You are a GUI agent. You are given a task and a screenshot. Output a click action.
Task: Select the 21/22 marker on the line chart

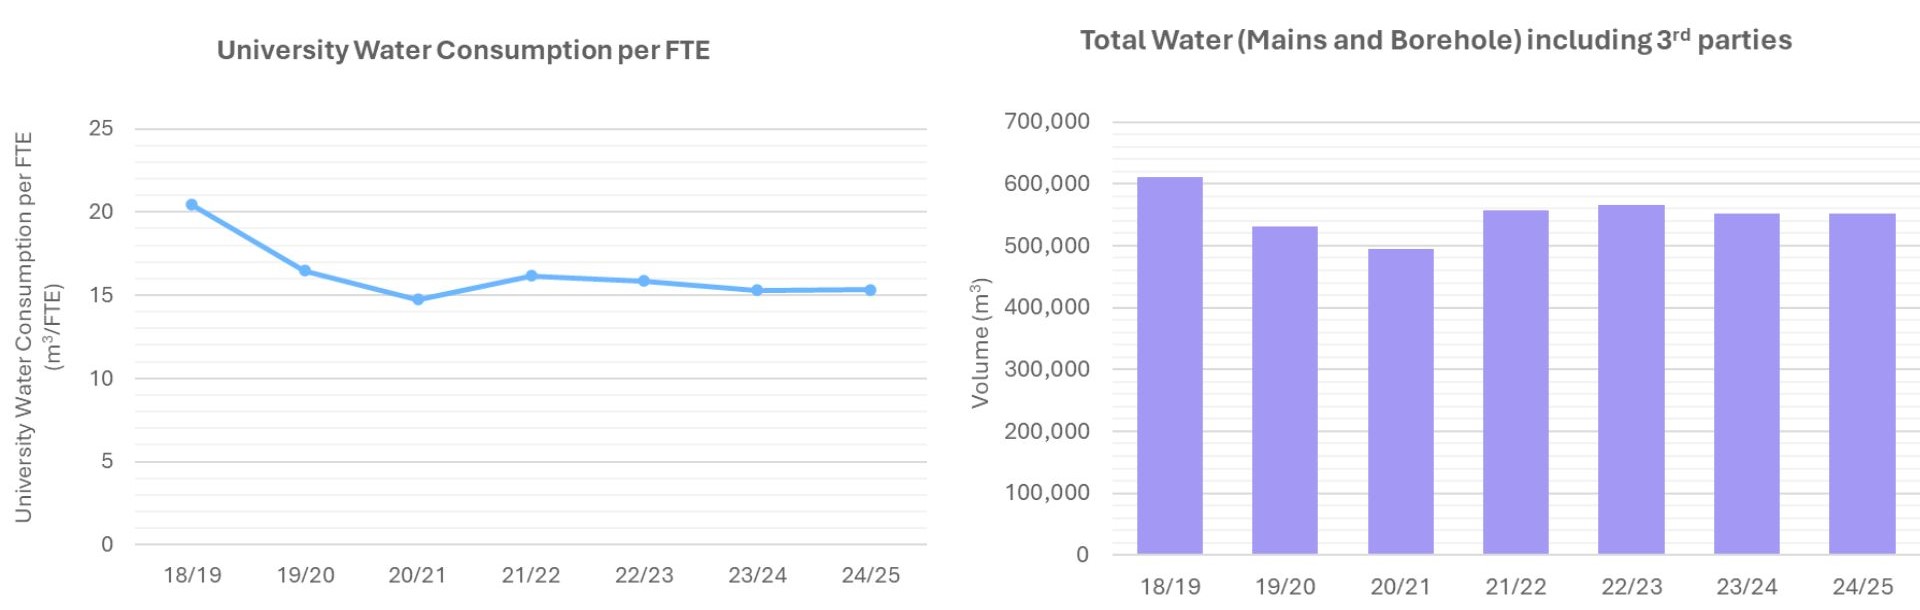pos(531,276)
